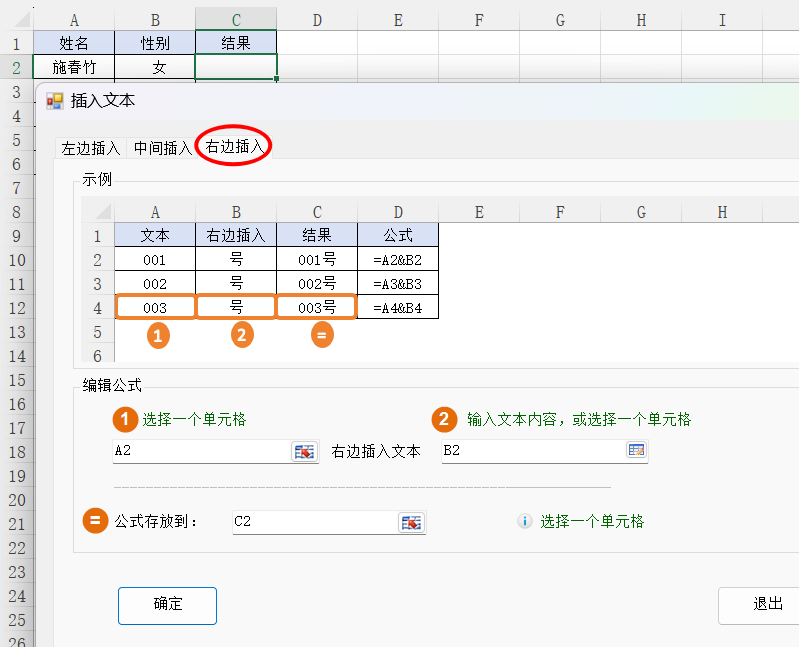Click the orange number 1 badge beside 选择一个单元格
The height and width of the screenshot is (647, 799).
coord(124,419)
